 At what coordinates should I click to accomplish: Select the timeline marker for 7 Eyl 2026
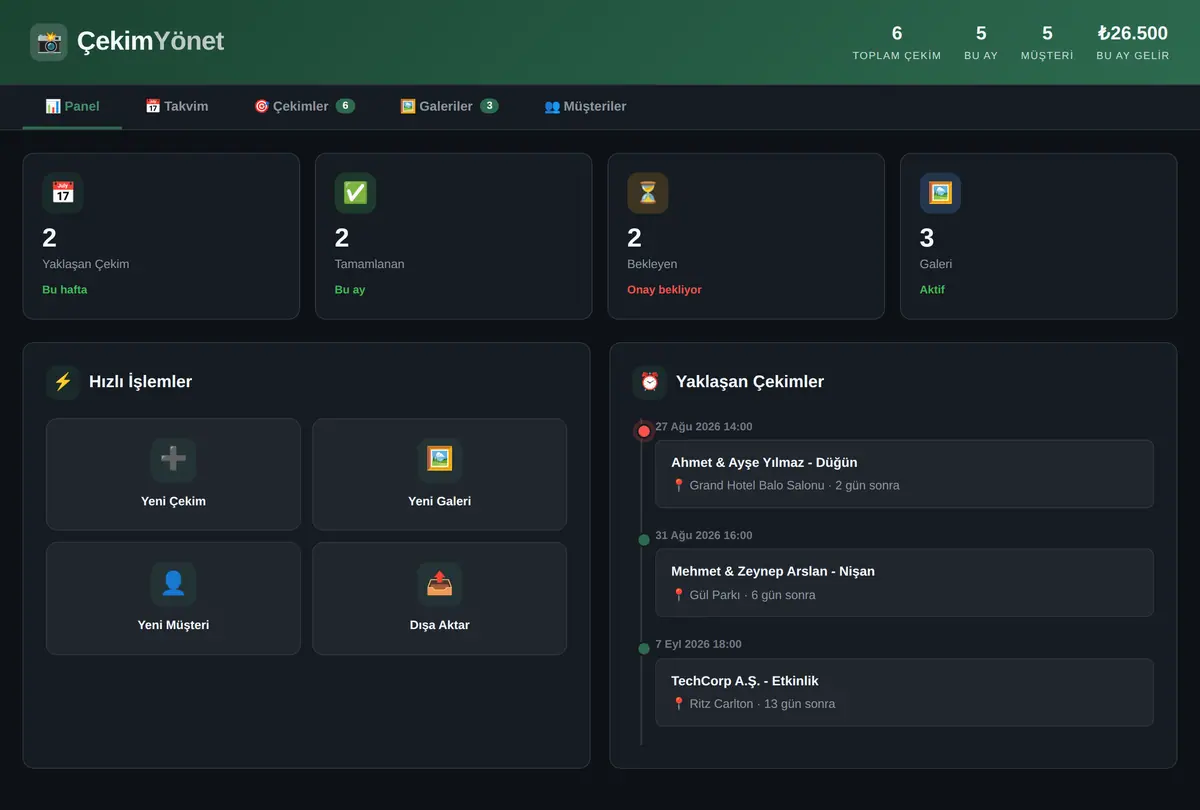click(x=644, y=649)
